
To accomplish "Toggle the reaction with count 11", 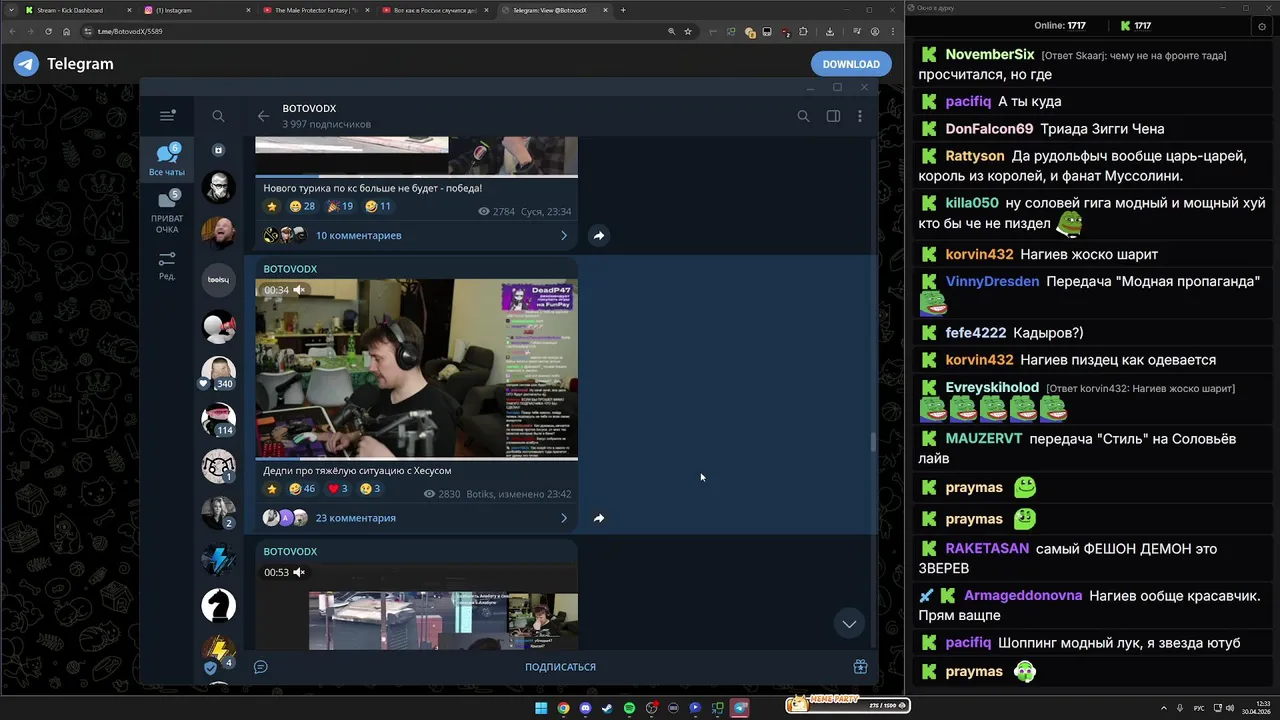I will 378,206.
